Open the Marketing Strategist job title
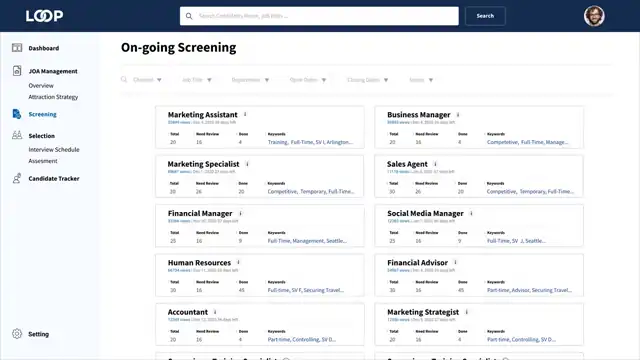 [x=423, y=312]
